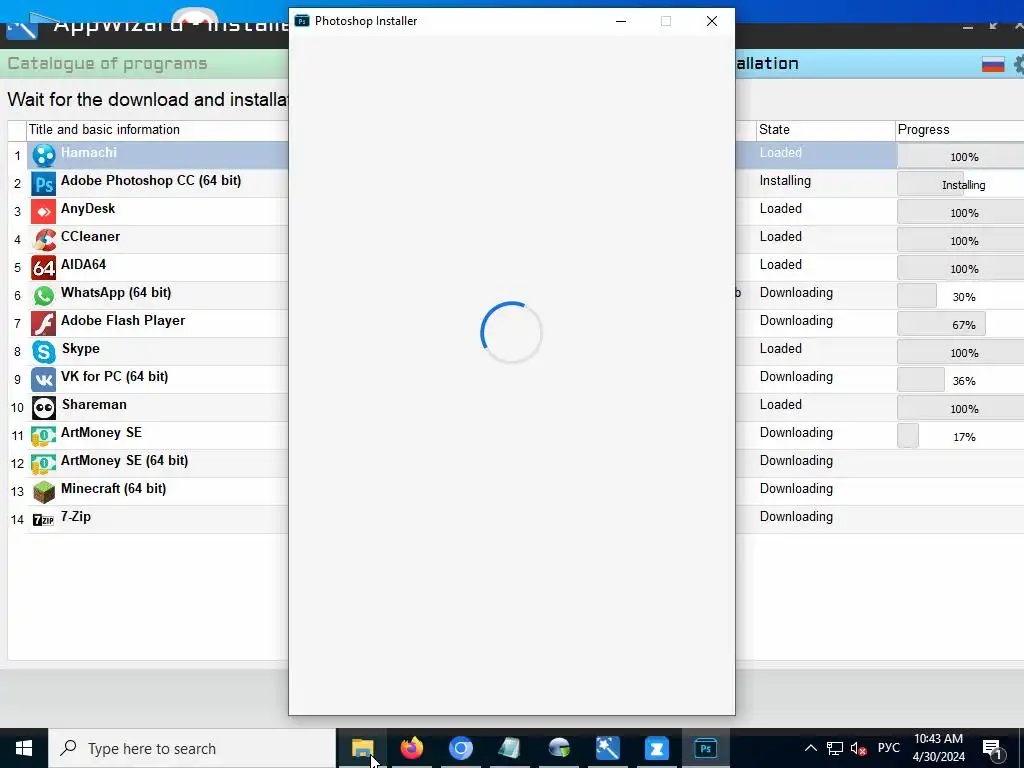Click the Photoshop Installer title bar icon
1024x768 pixels.
click(302, 21)
